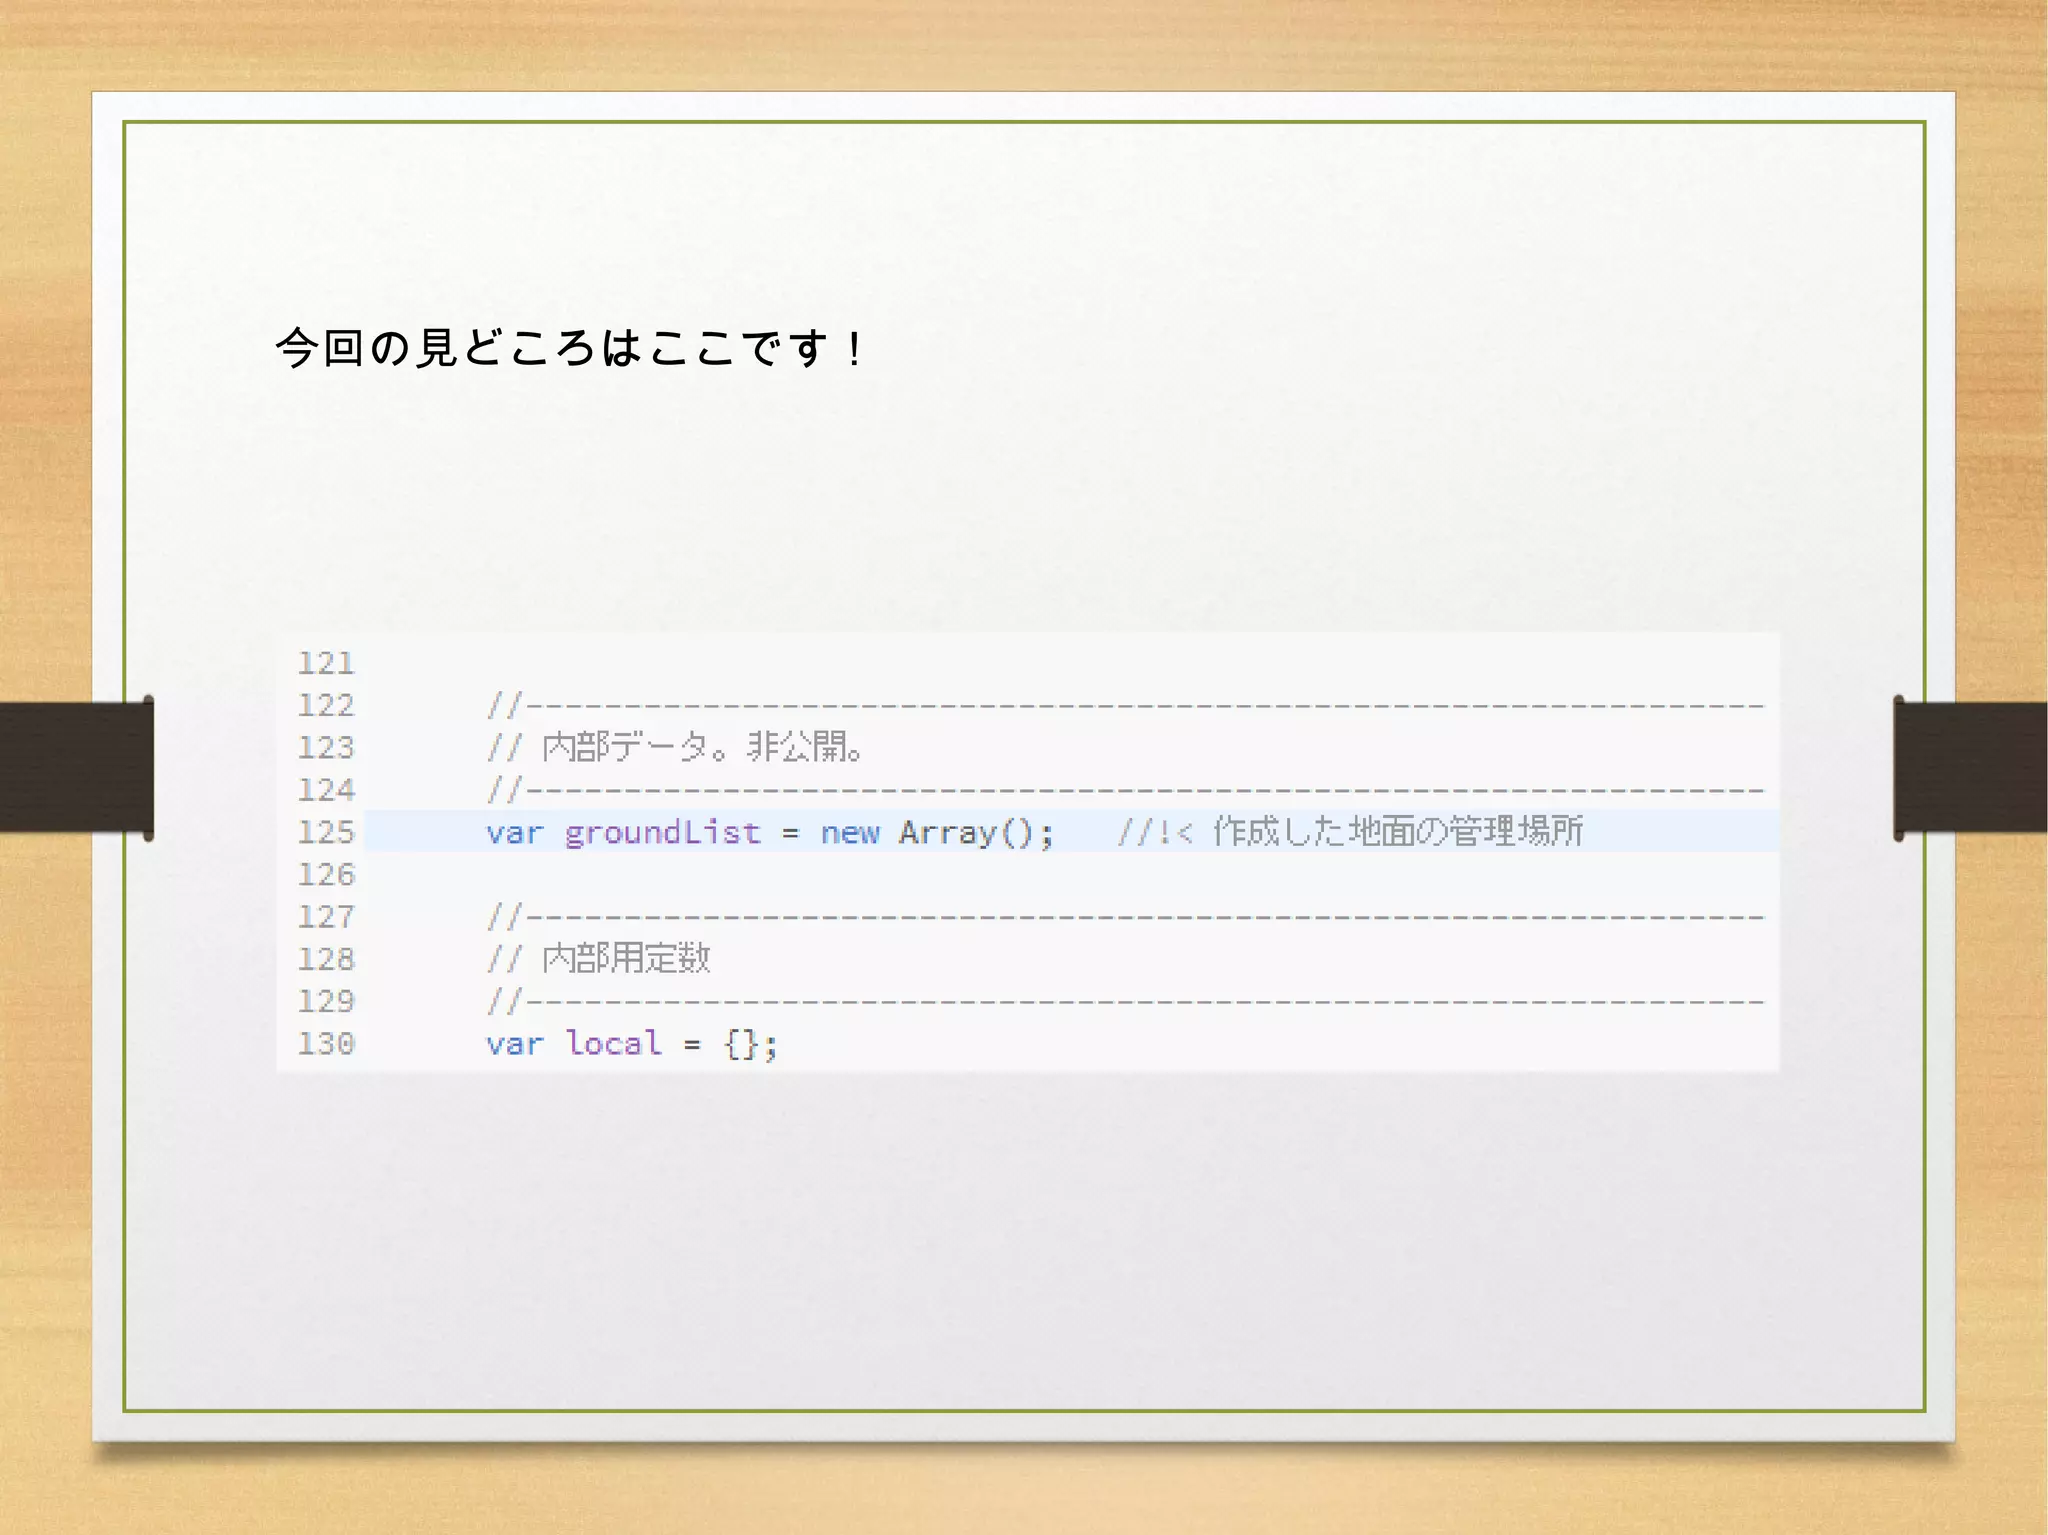Click the comment 作成した地面の管理場所
This screenshot has width=2048, height=1535.
(1398, 831)
